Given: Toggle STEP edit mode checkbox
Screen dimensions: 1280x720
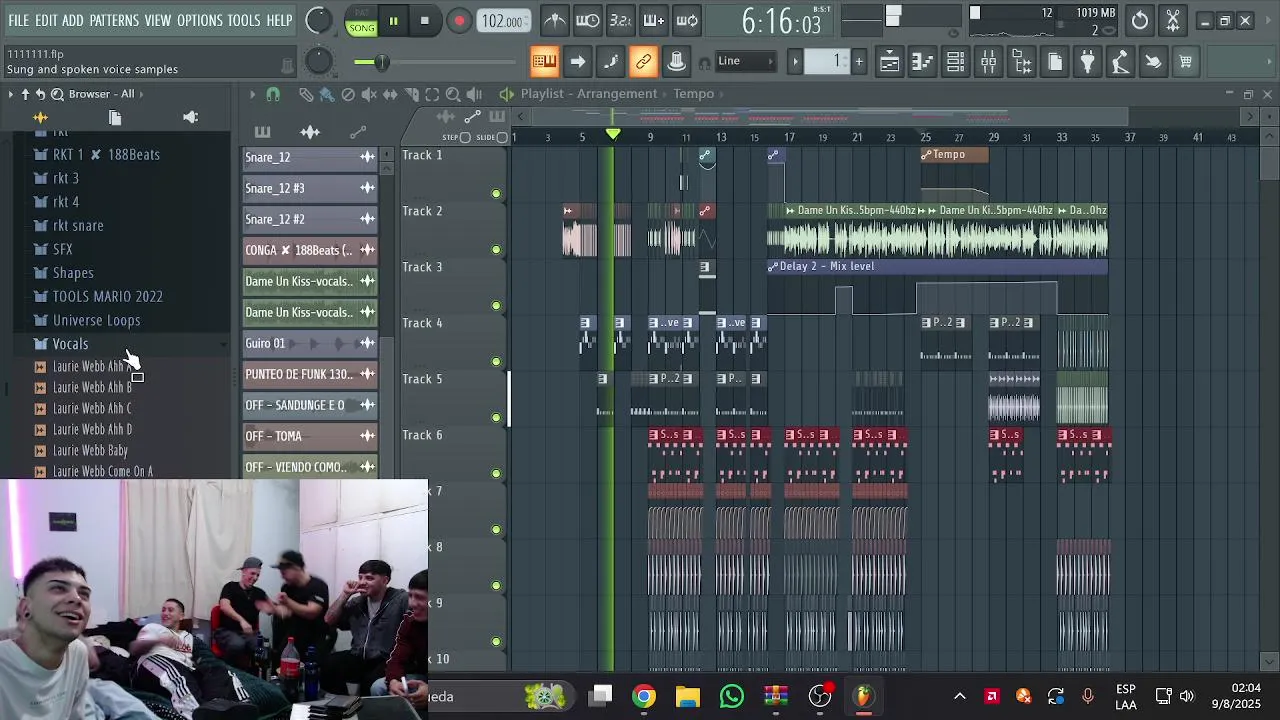Looking at the screenshot, I should (465, 137).
